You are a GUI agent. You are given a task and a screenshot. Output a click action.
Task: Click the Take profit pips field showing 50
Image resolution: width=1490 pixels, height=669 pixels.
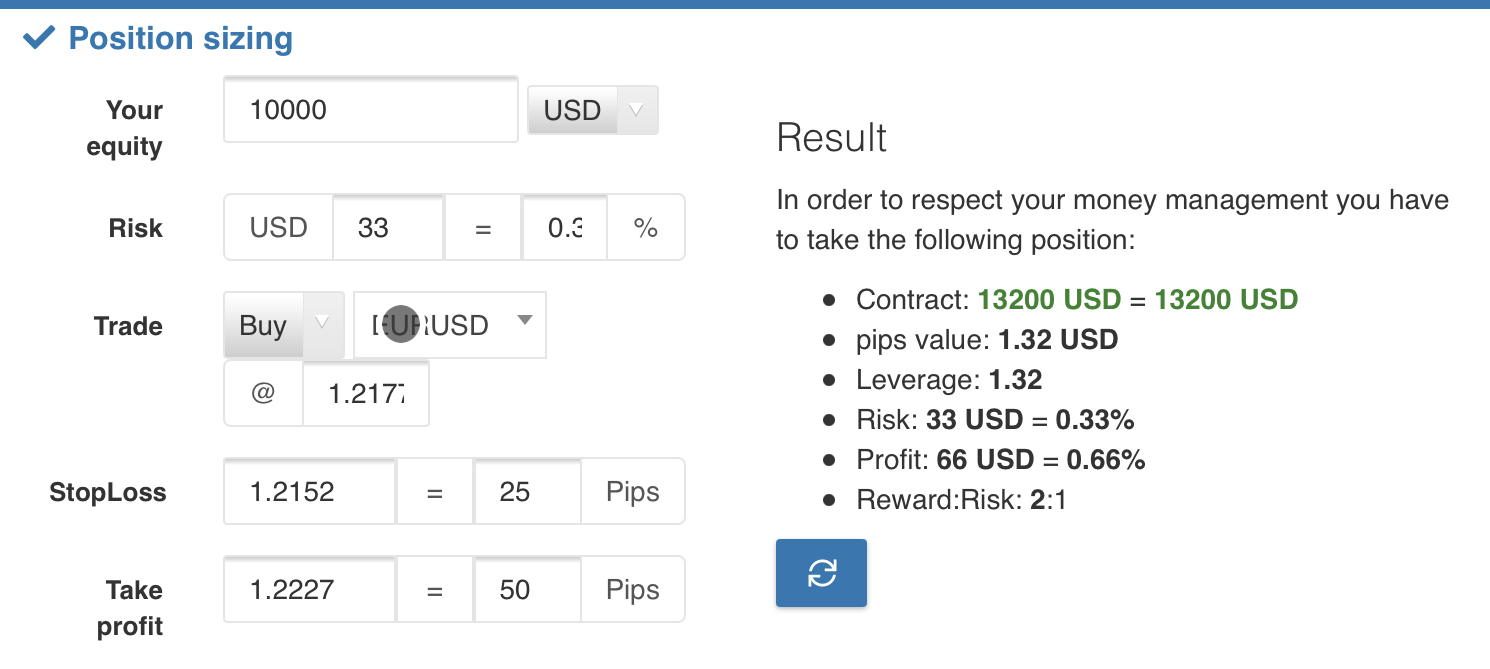(x=527, y=590)
